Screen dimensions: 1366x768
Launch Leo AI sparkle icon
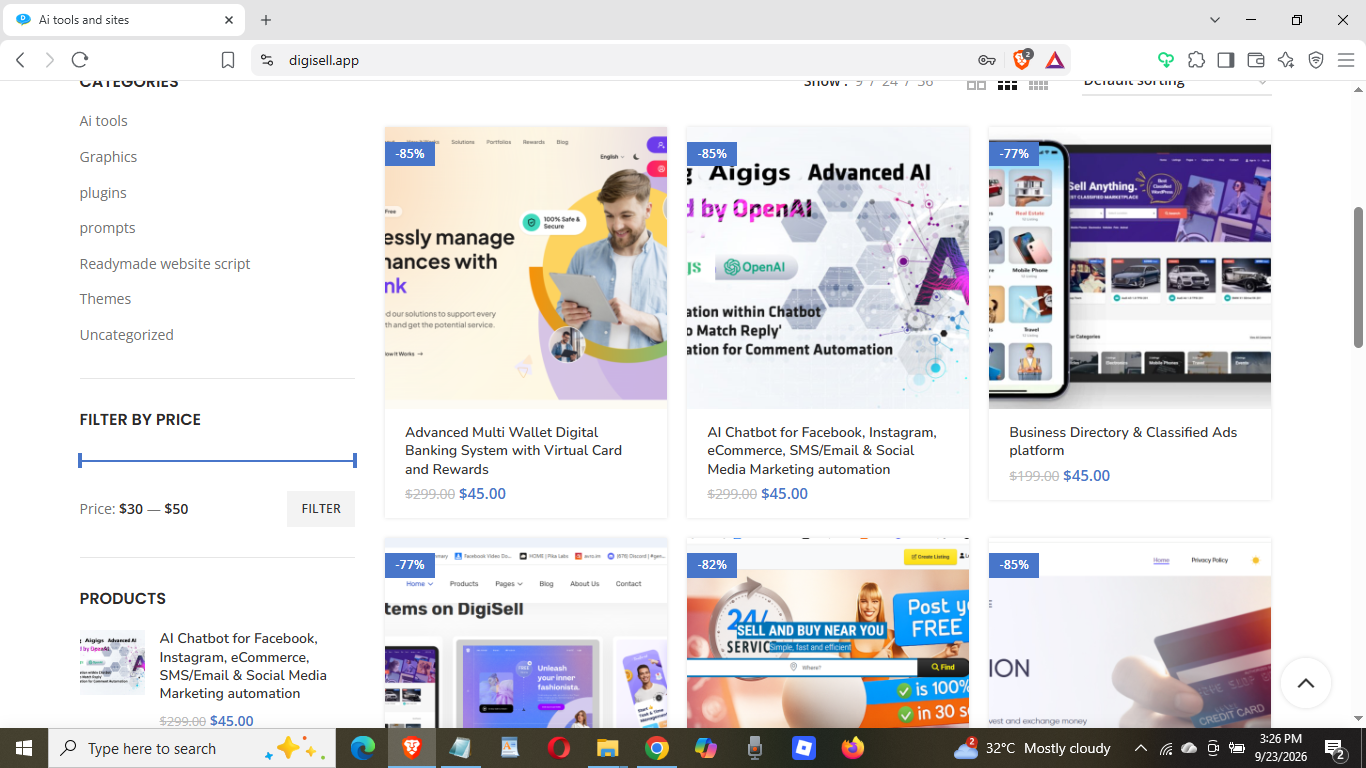coord(1286,60)
